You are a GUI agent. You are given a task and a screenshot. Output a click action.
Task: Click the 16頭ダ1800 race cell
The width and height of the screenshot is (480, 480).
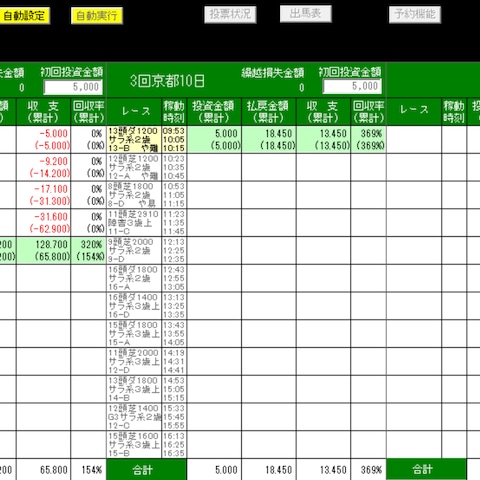click(134, 278)
